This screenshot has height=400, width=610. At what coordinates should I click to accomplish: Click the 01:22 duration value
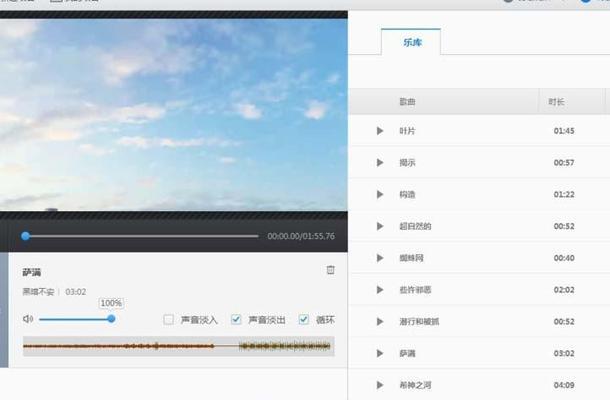[x=564, y=195]
